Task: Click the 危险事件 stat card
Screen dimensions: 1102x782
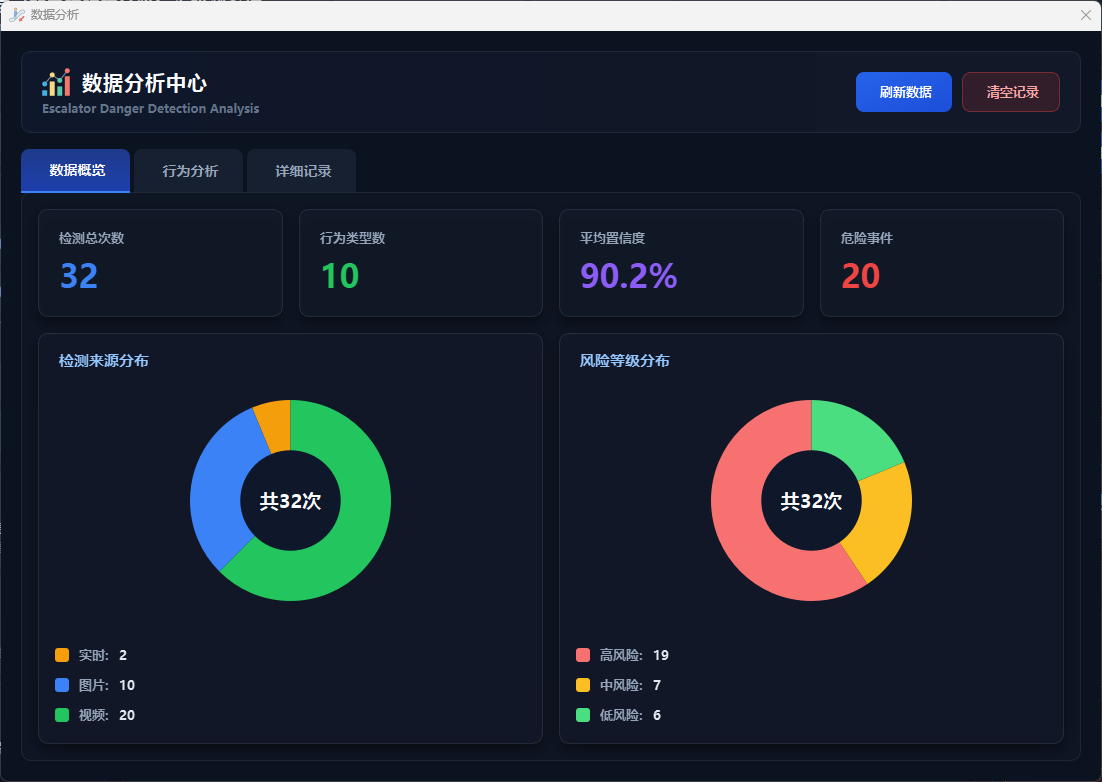Action: pyautogui.click(x=941, y=263)
